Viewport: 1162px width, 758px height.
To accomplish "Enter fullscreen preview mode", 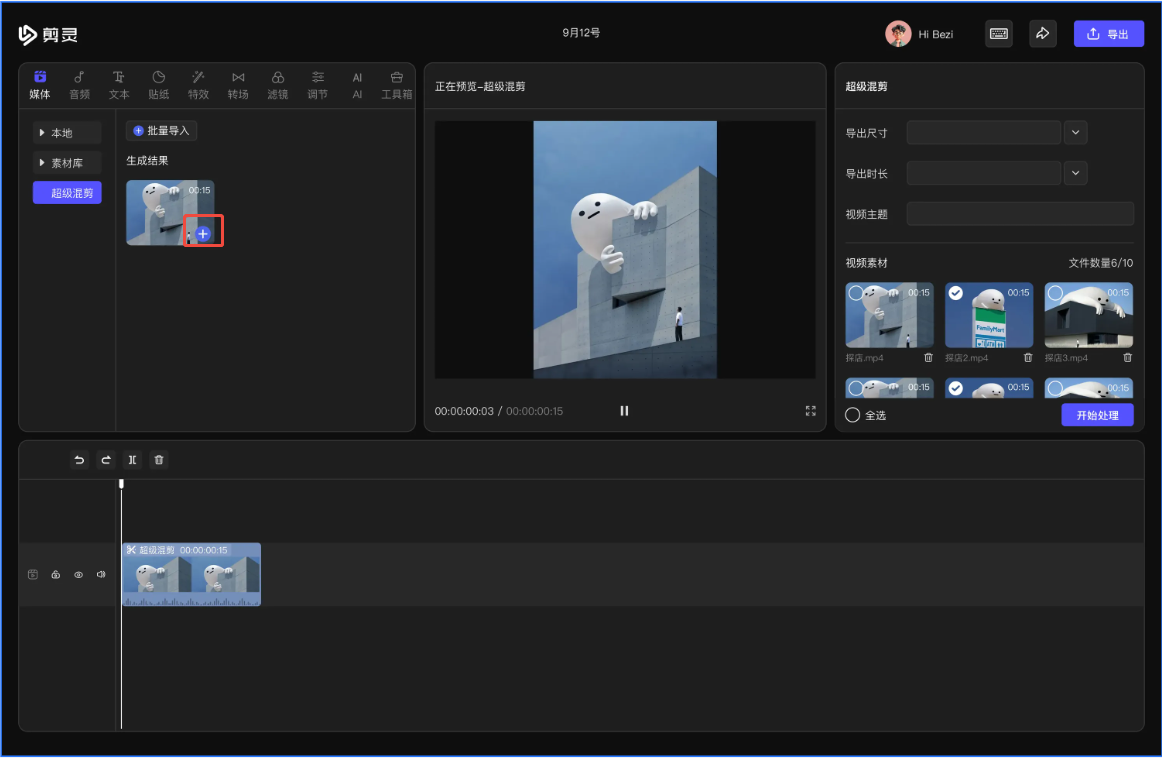I will click(811, 411).
